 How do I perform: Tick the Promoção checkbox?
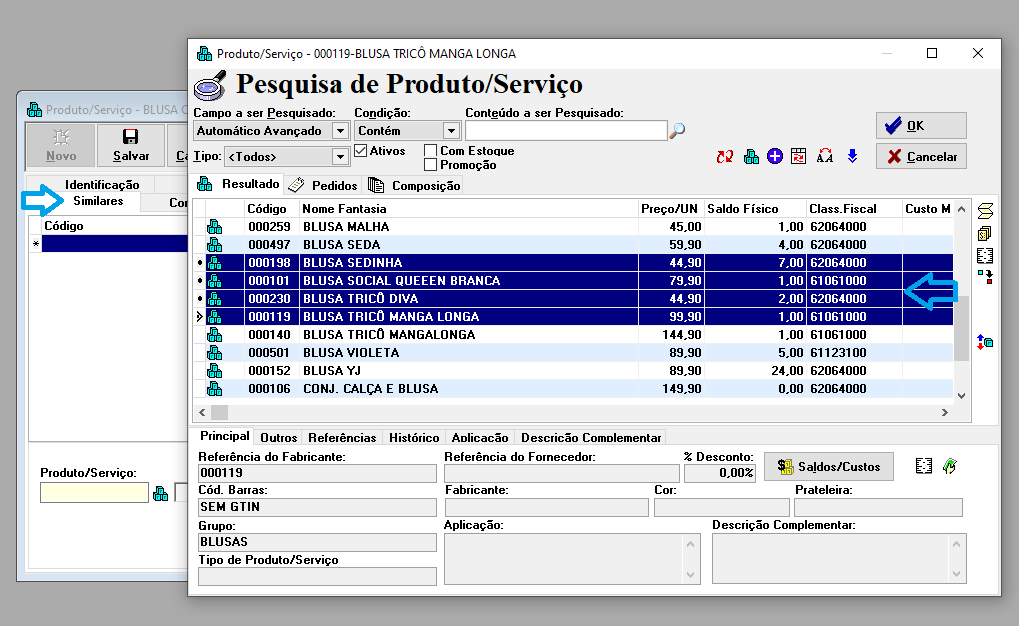(431, 165)
